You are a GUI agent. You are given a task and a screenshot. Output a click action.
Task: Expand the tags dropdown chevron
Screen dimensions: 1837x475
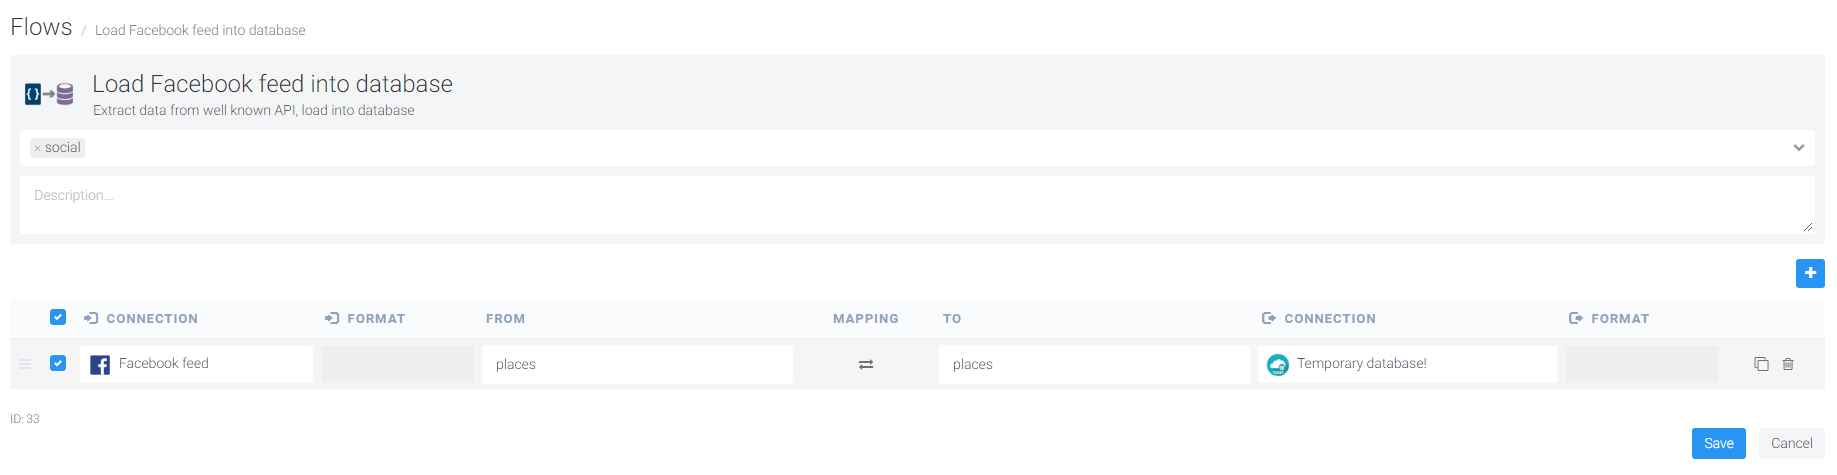point(1799,148)
